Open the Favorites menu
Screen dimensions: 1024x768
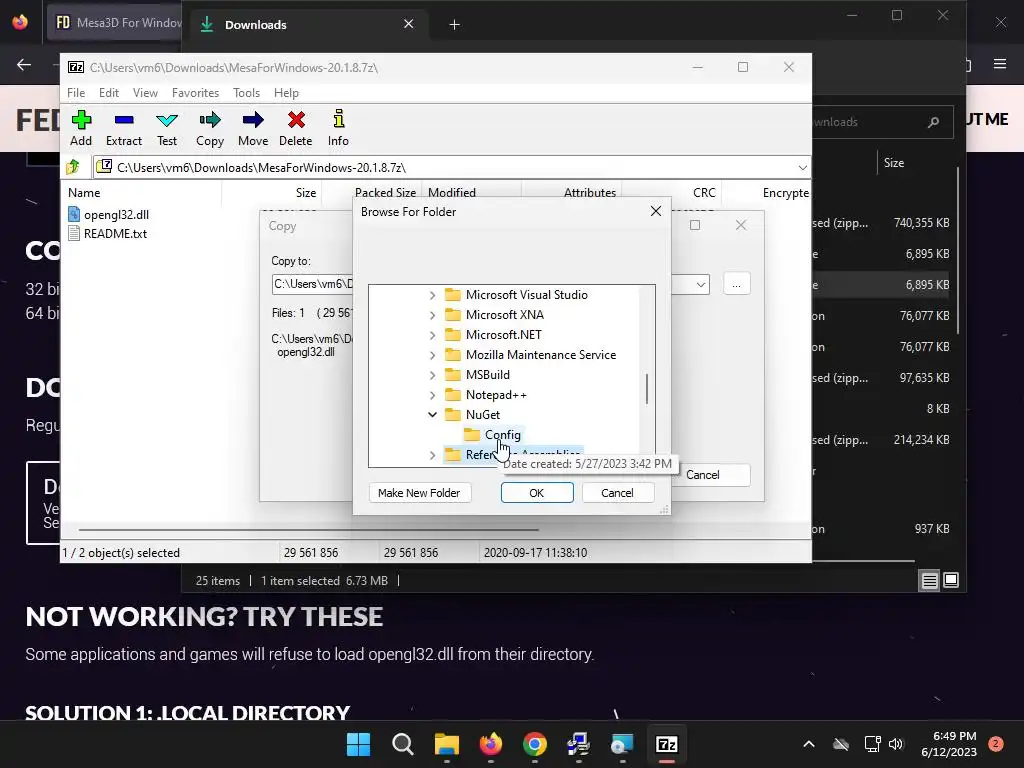point(195,93)
